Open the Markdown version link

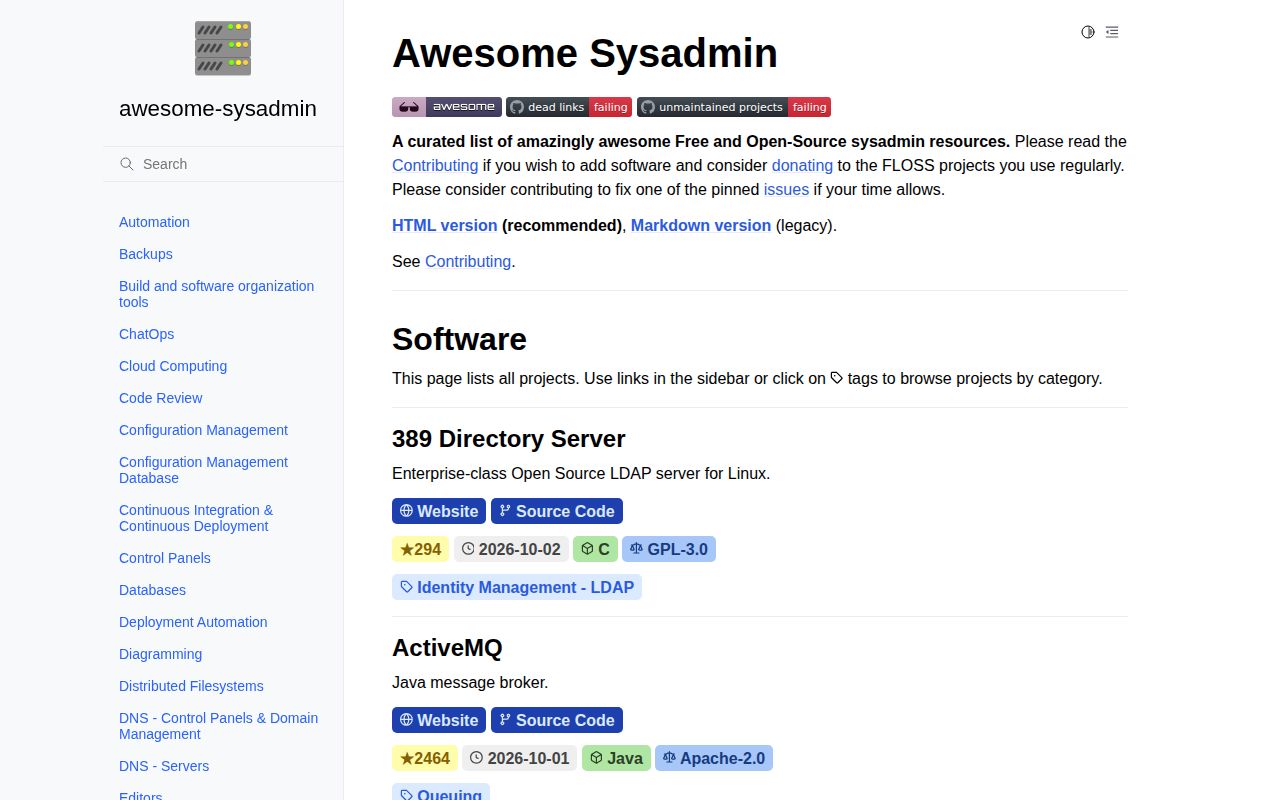pos(701,225)
